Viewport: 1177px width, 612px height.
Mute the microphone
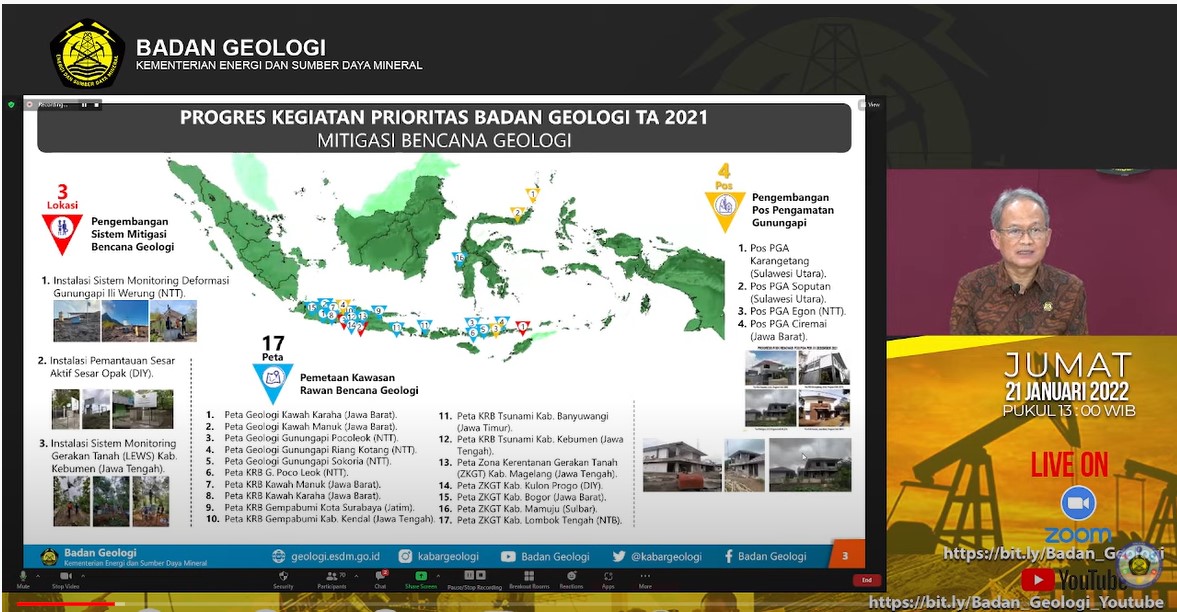21,577
